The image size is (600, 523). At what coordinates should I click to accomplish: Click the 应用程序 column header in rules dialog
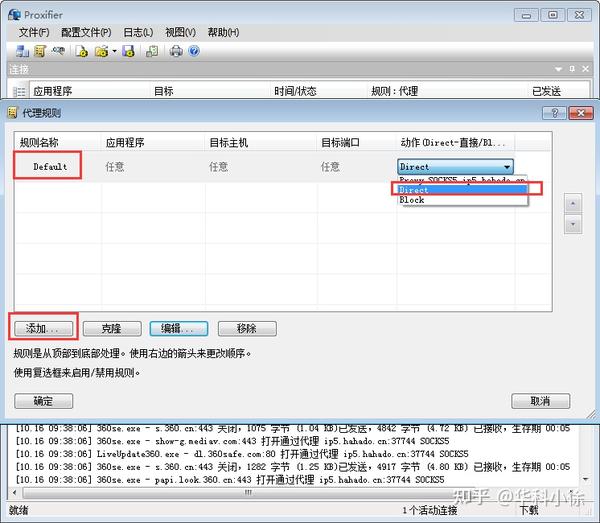coord(152,143)
